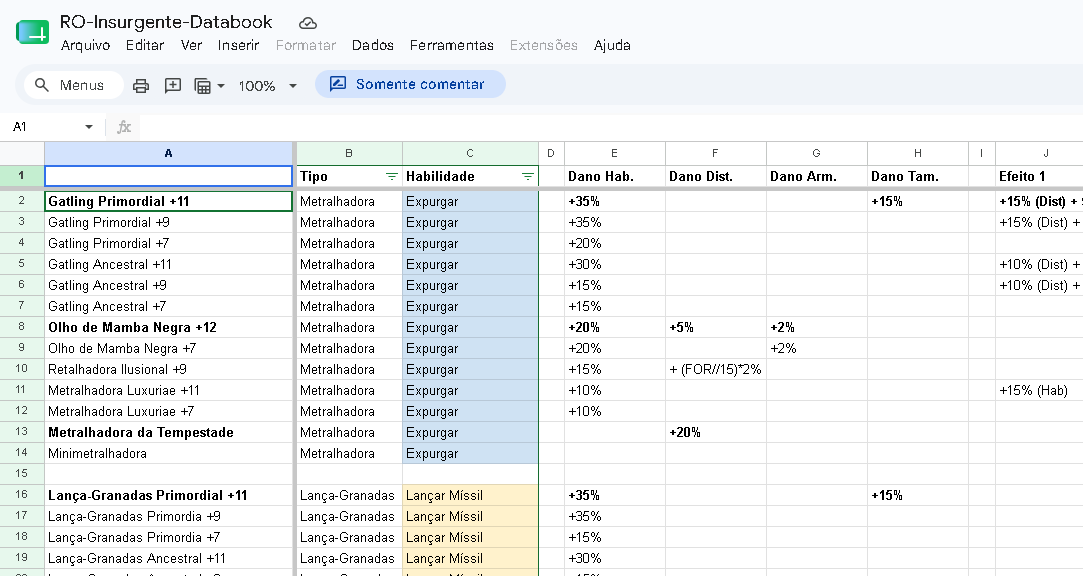Open the Tipo column filter icon

pos(392,177)
